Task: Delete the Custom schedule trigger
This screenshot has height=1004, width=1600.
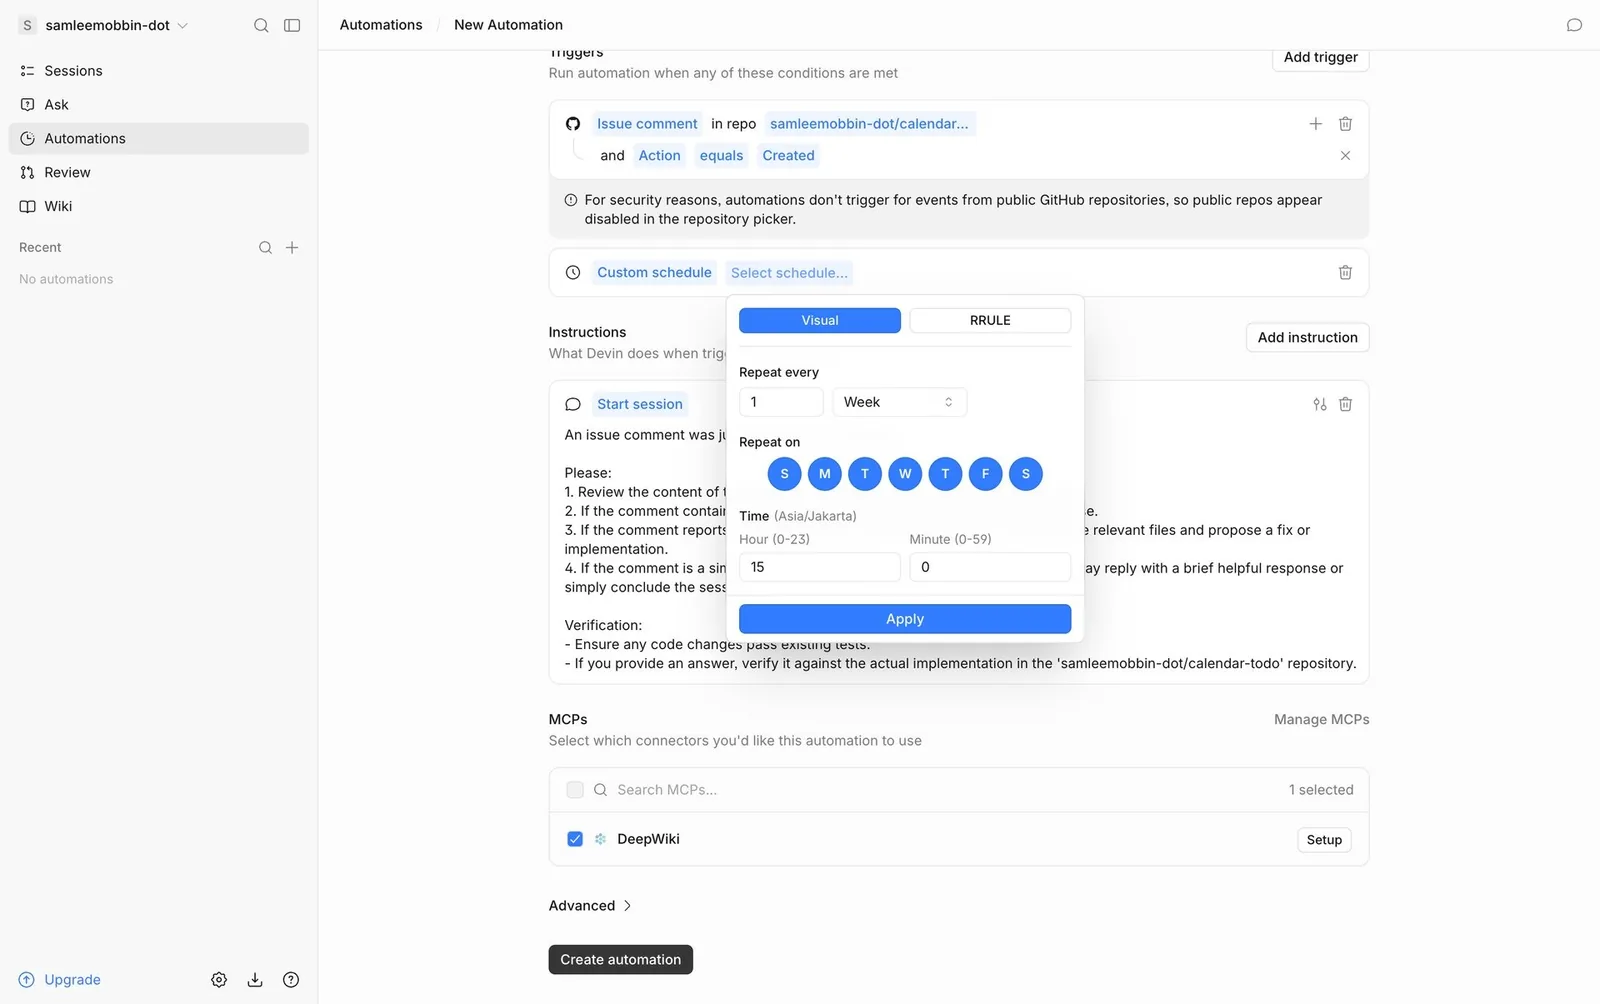Action: point(1346,273)
